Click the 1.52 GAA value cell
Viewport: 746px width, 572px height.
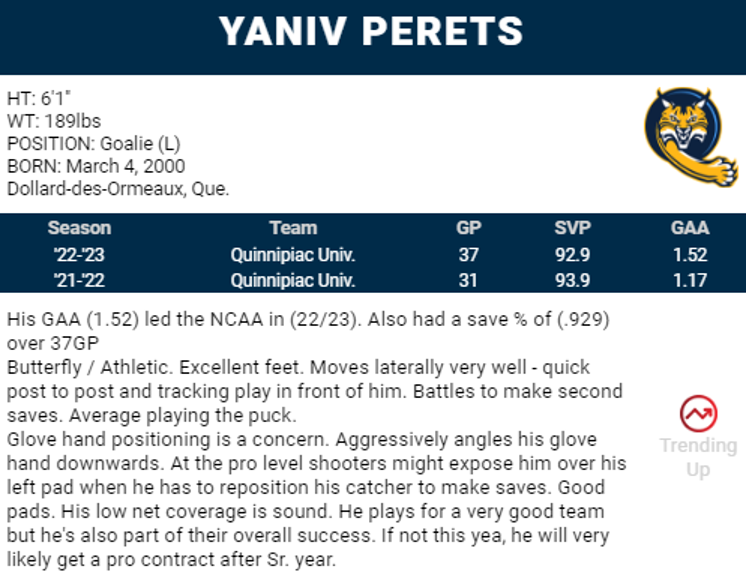click(x=690, y=254)
